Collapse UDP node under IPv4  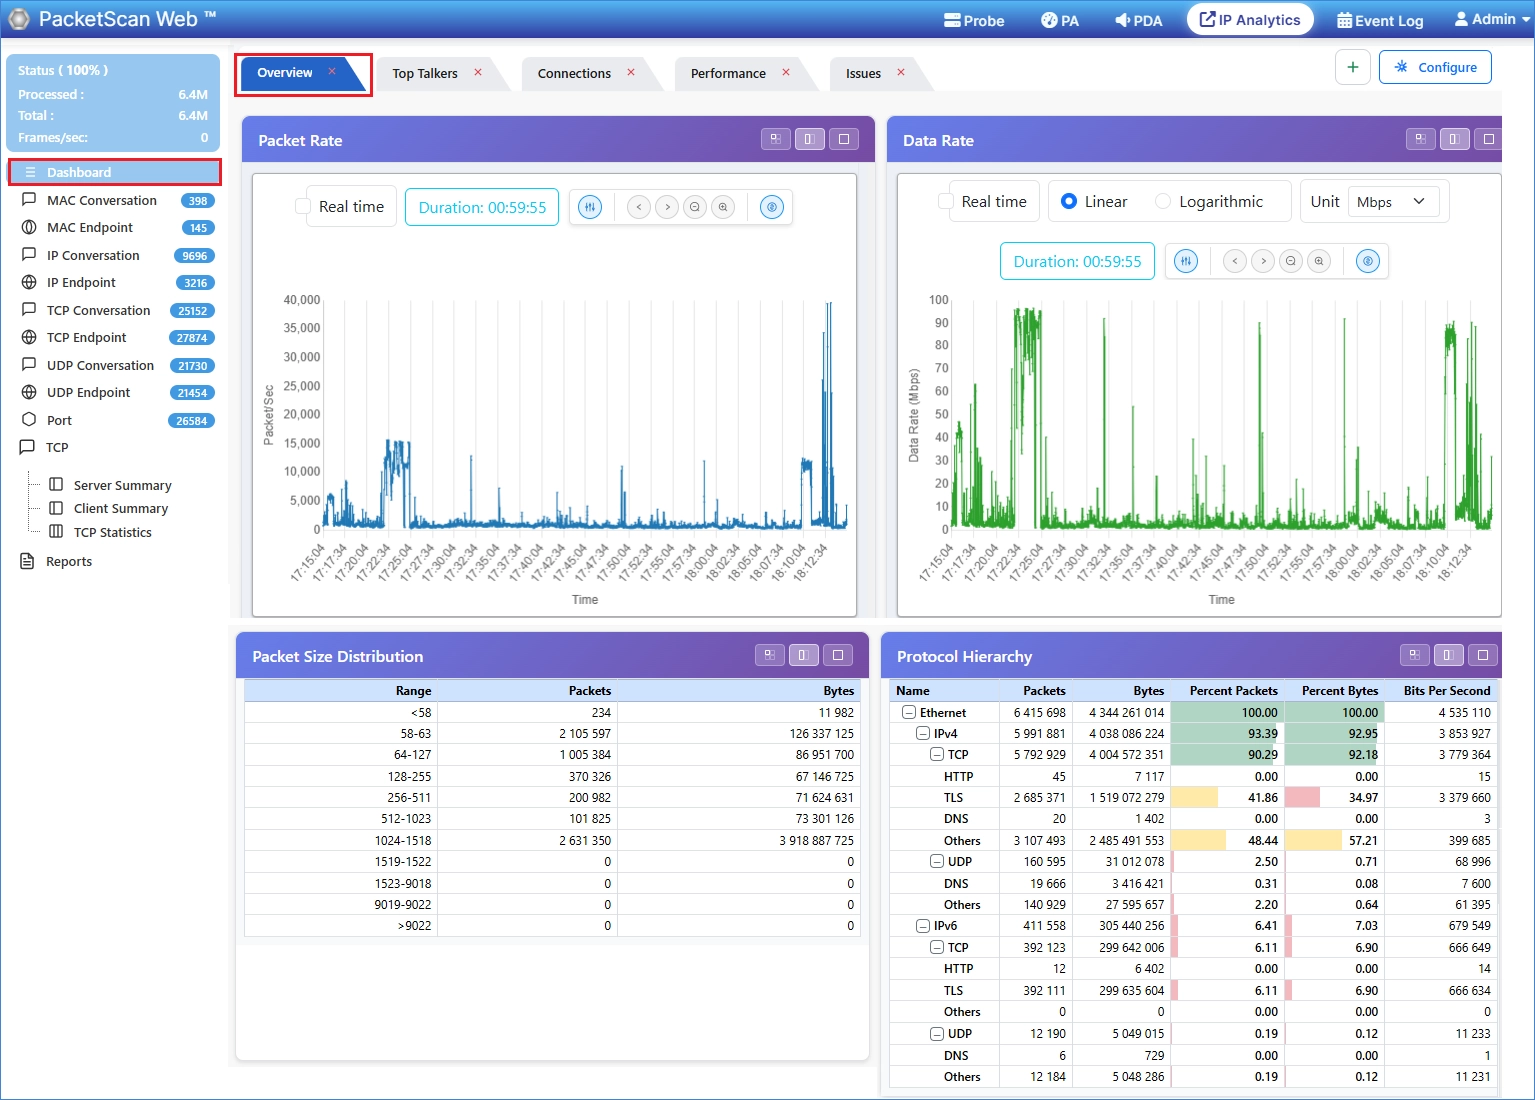937,861
